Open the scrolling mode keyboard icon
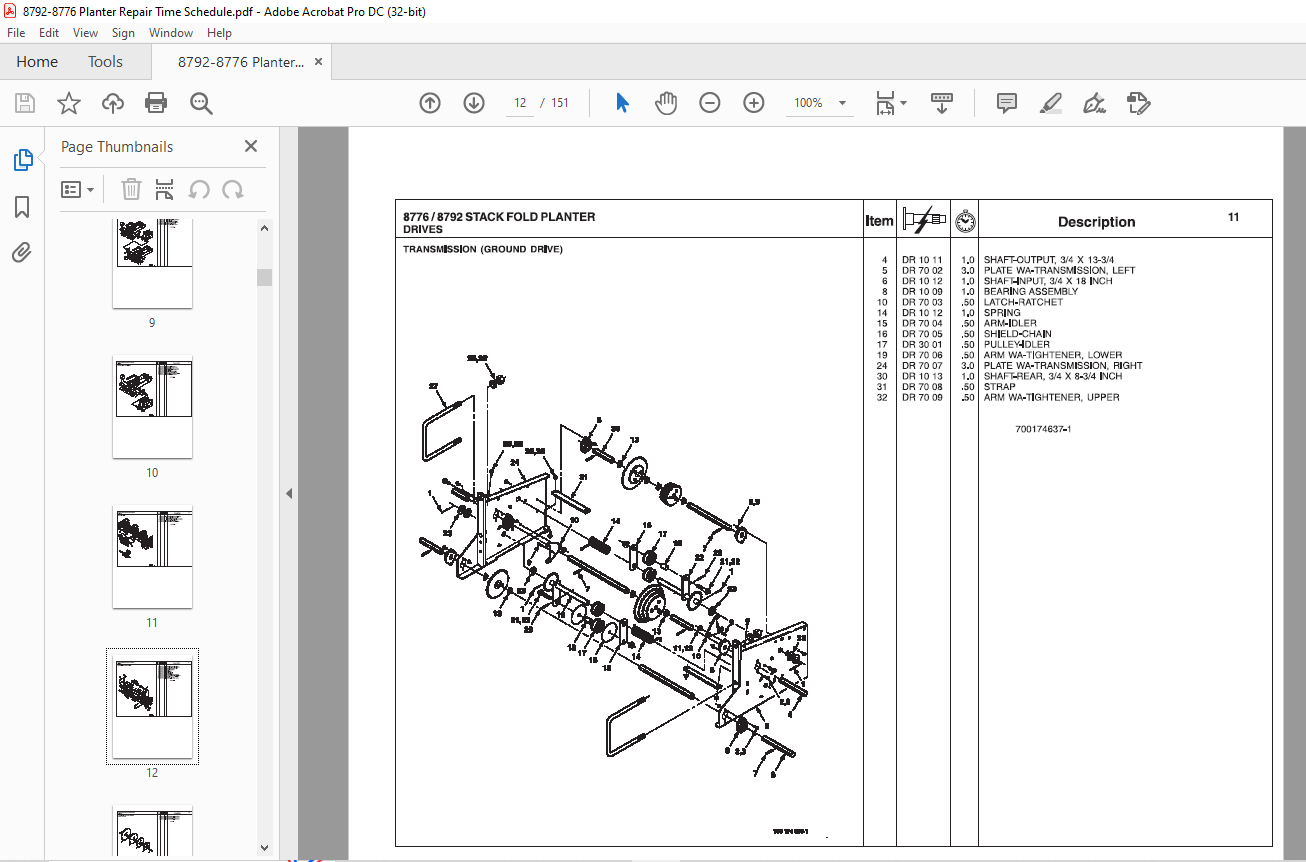 tap(942, 103)
